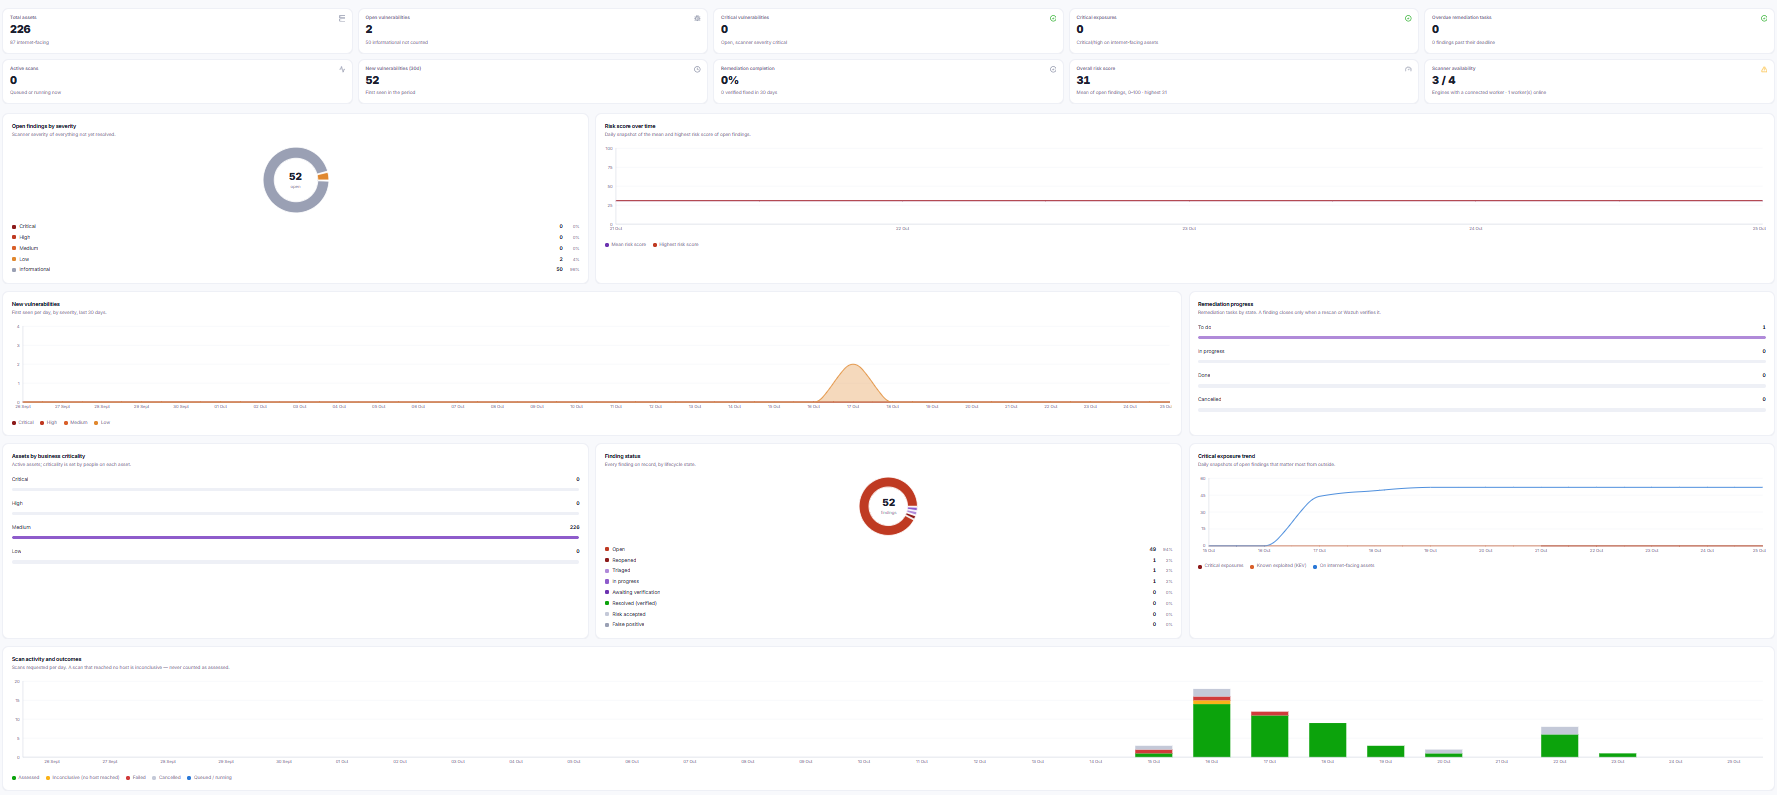1777x795 pixels.
Task: Toggle Low row in Open findings by severity
Action: coord(295,259)
